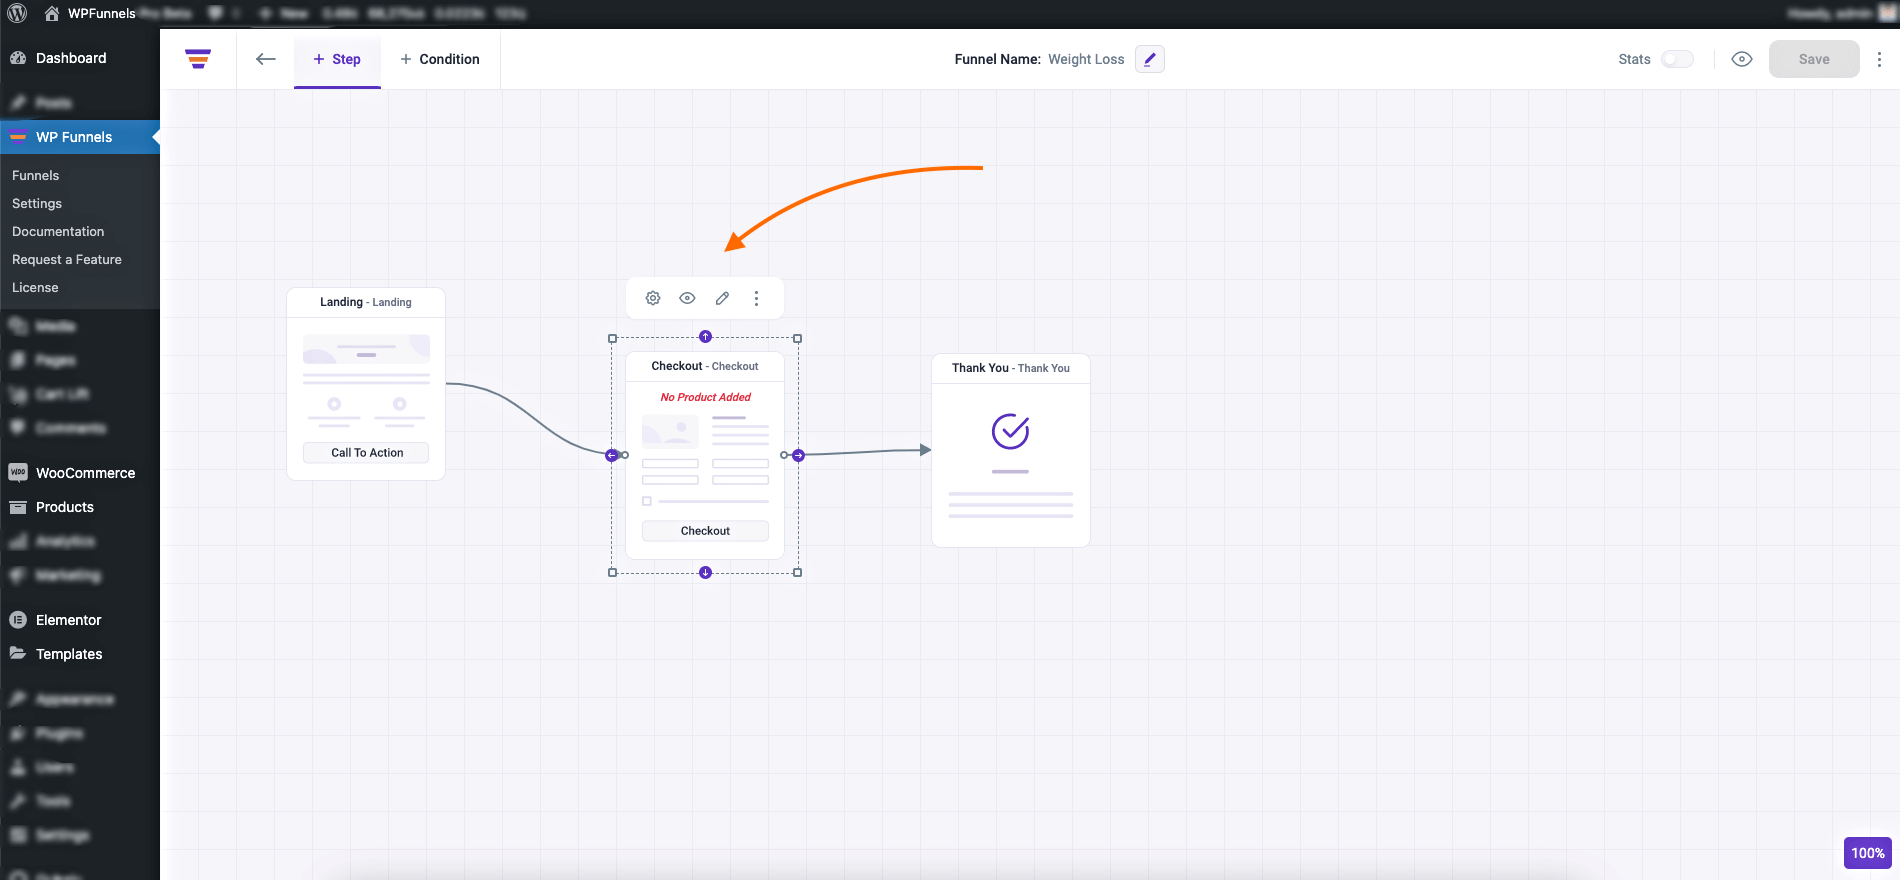The height and width of the screenshot is (880, 1900).
Task: Select the Landing step node
Action: pos(366,384)
